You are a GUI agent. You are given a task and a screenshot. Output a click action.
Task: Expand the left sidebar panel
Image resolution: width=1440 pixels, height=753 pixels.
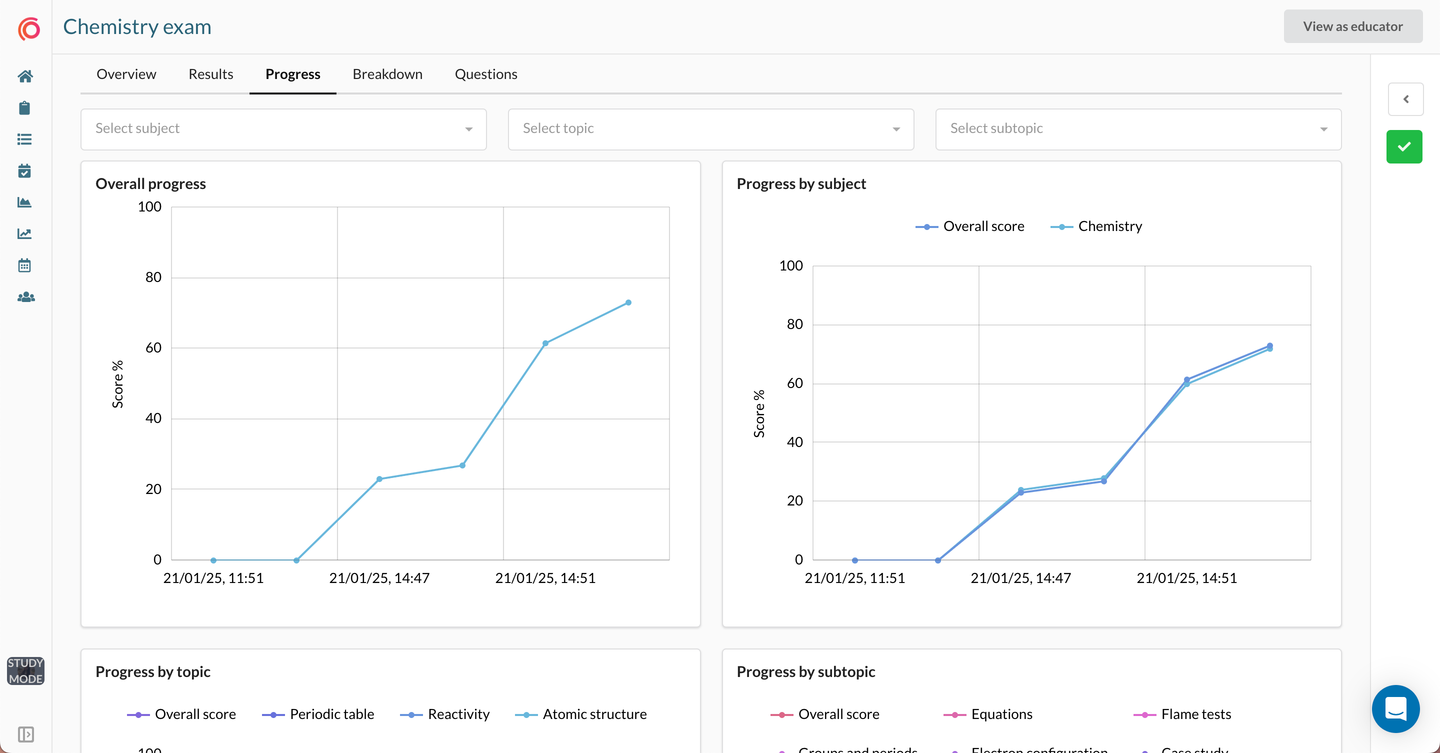pos(25,735)
